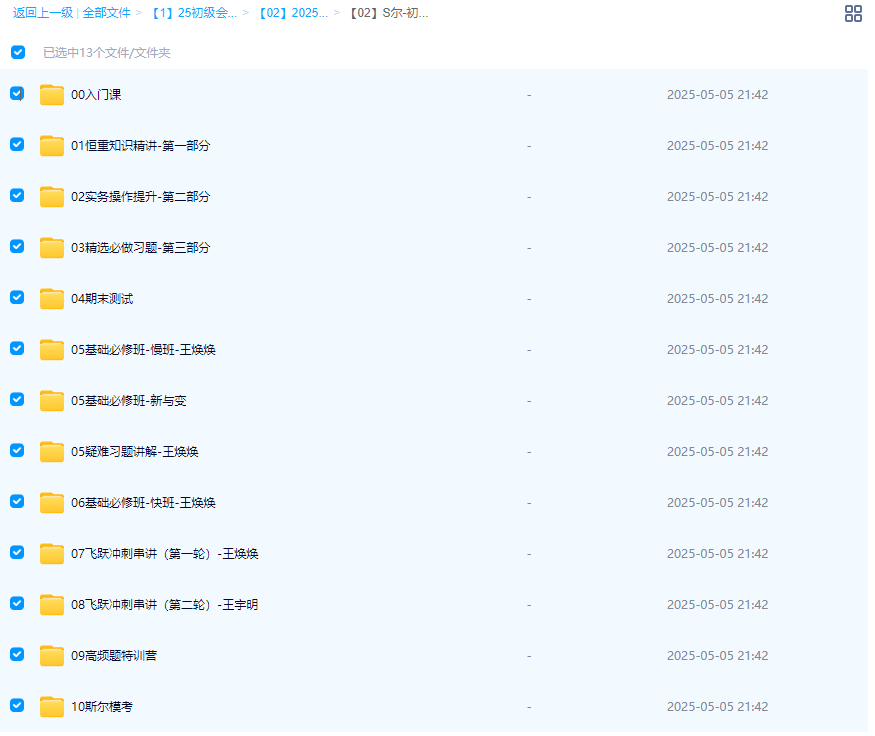875x736 pixels.
Task: Open the 03精选必做习题-第三部分 folder icon
Action: tap(51, 248)
